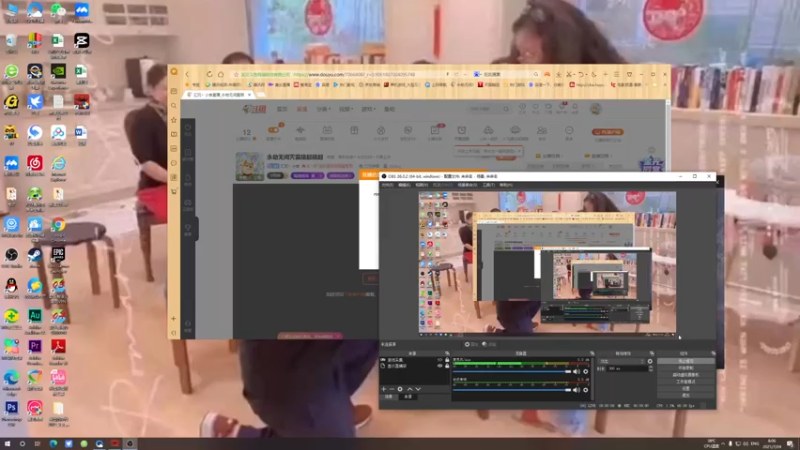Open favorites star in the browser sidebar
The height and width of the screenshot is (450, 800).
coord(174,120)
